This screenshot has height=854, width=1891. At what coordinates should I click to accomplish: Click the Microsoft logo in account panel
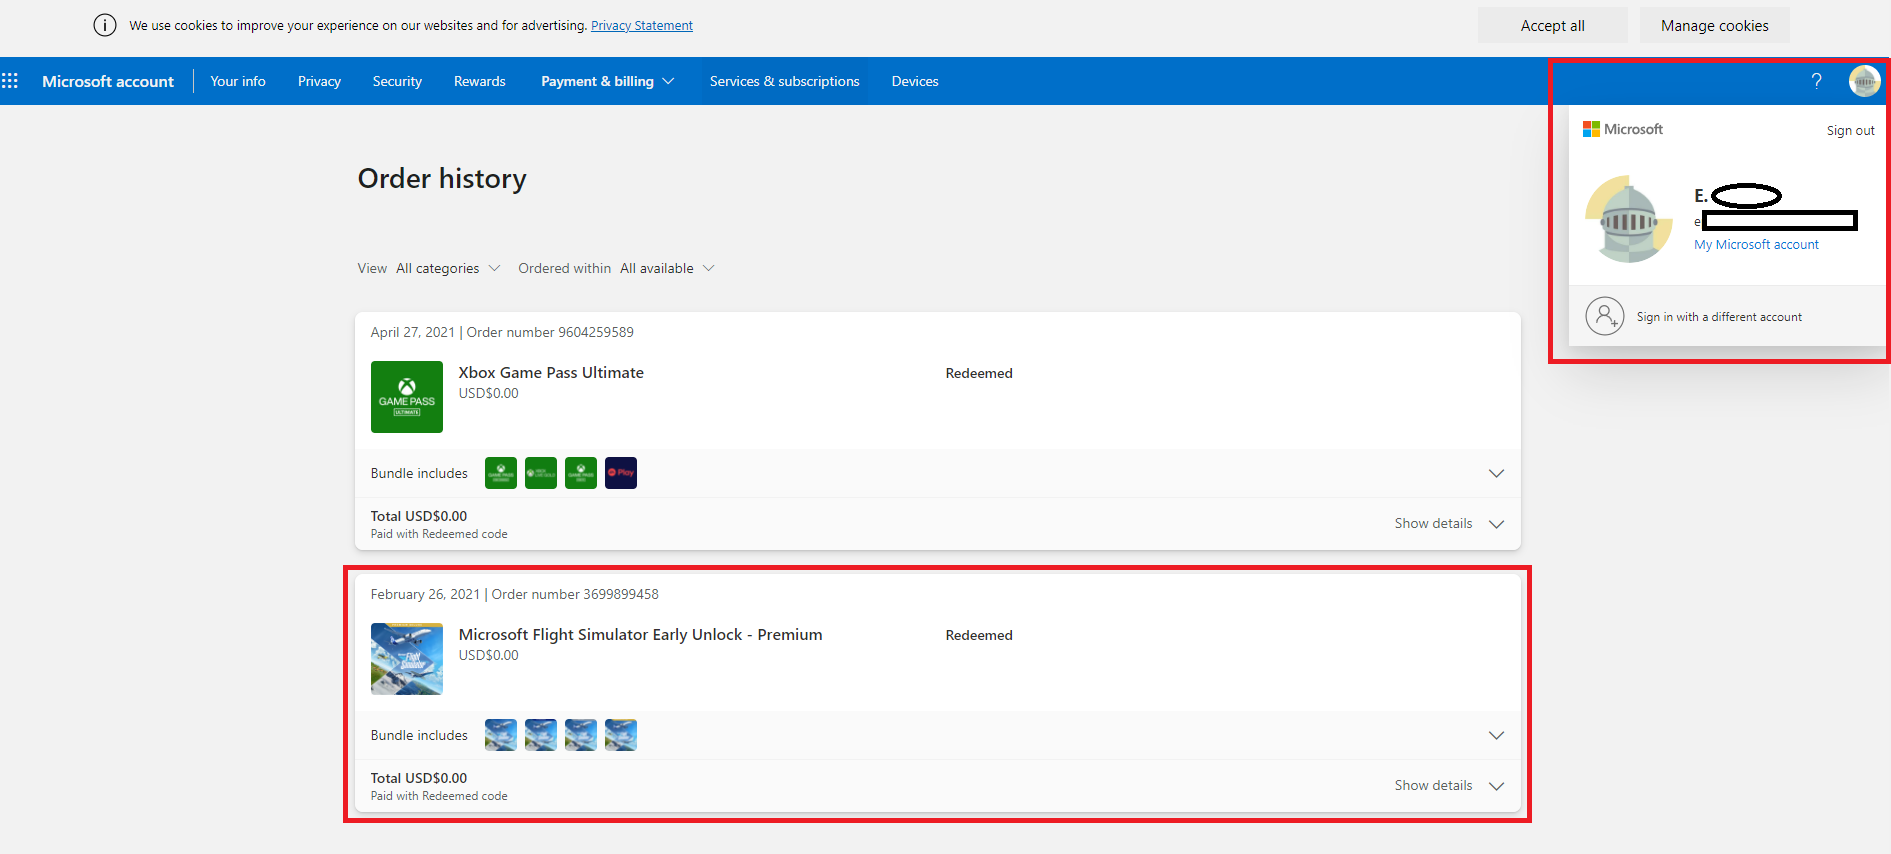(1622, 129)
